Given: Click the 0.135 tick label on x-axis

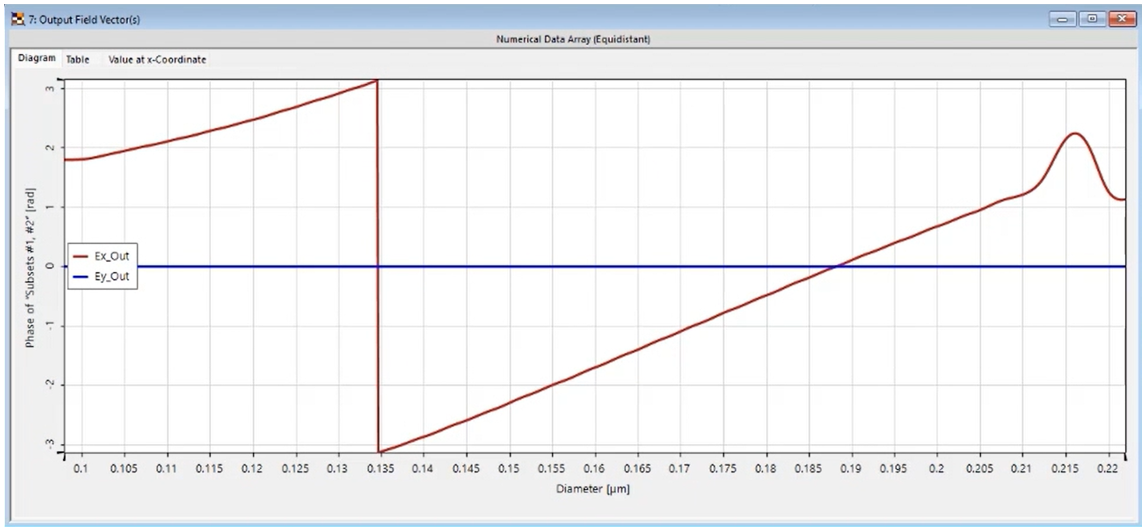Looking at the screenshot, I should (379, 468).
